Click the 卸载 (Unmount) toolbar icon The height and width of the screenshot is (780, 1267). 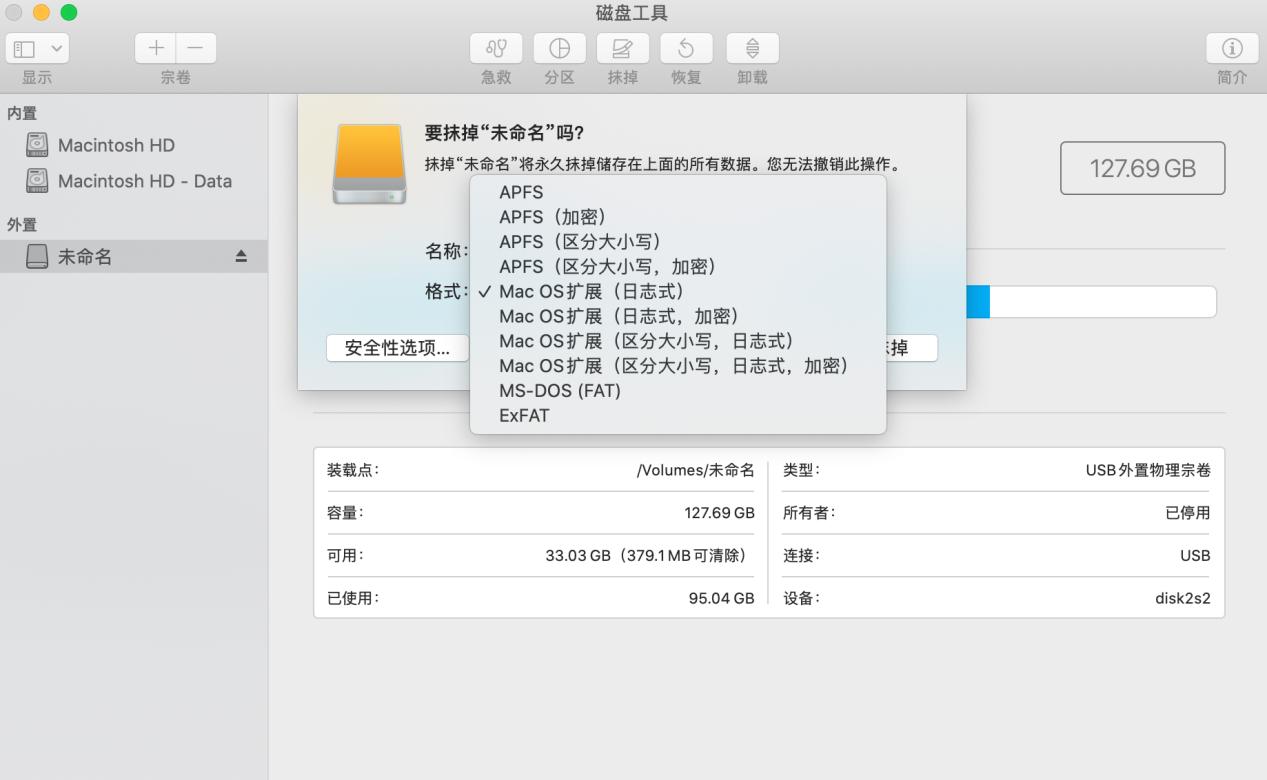click(x=751, y=48)
